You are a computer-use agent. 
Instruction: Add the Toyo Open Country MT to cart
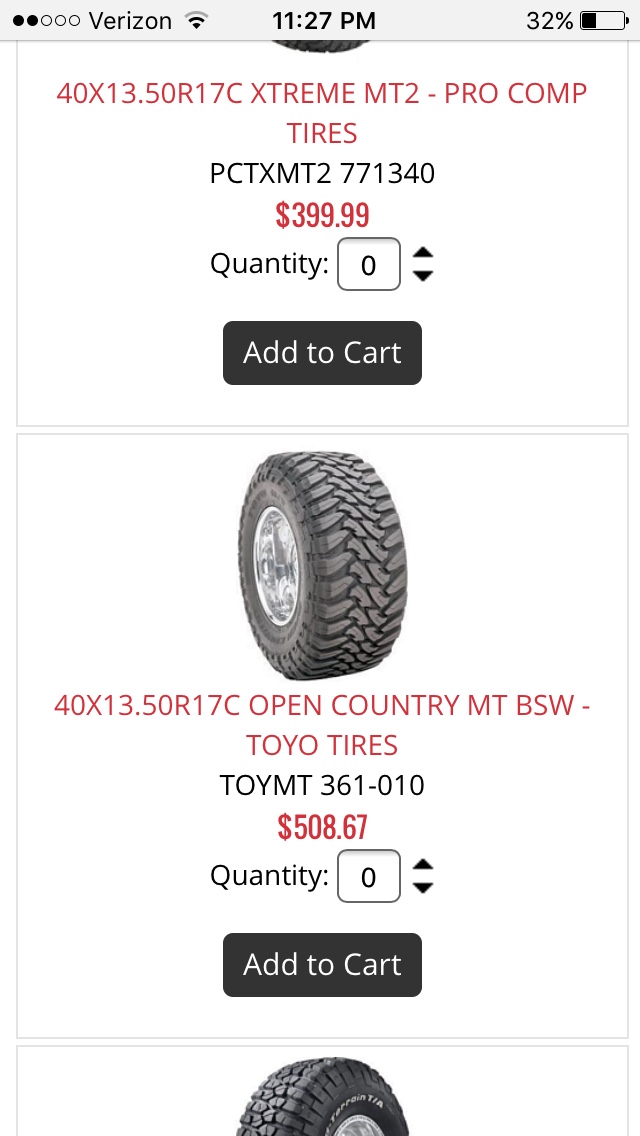pyautogui.click(x=322, y=965)
